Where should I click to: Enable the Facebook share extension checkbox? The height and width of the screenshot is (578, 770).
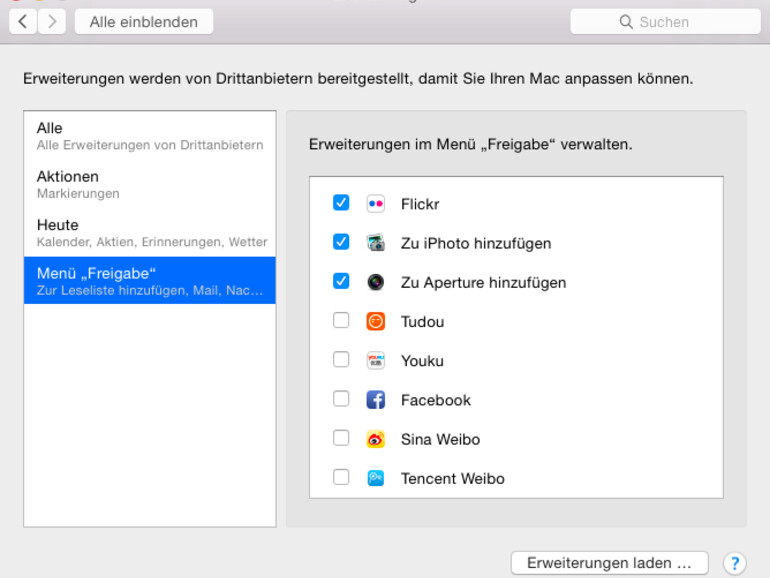pos(341,399)
